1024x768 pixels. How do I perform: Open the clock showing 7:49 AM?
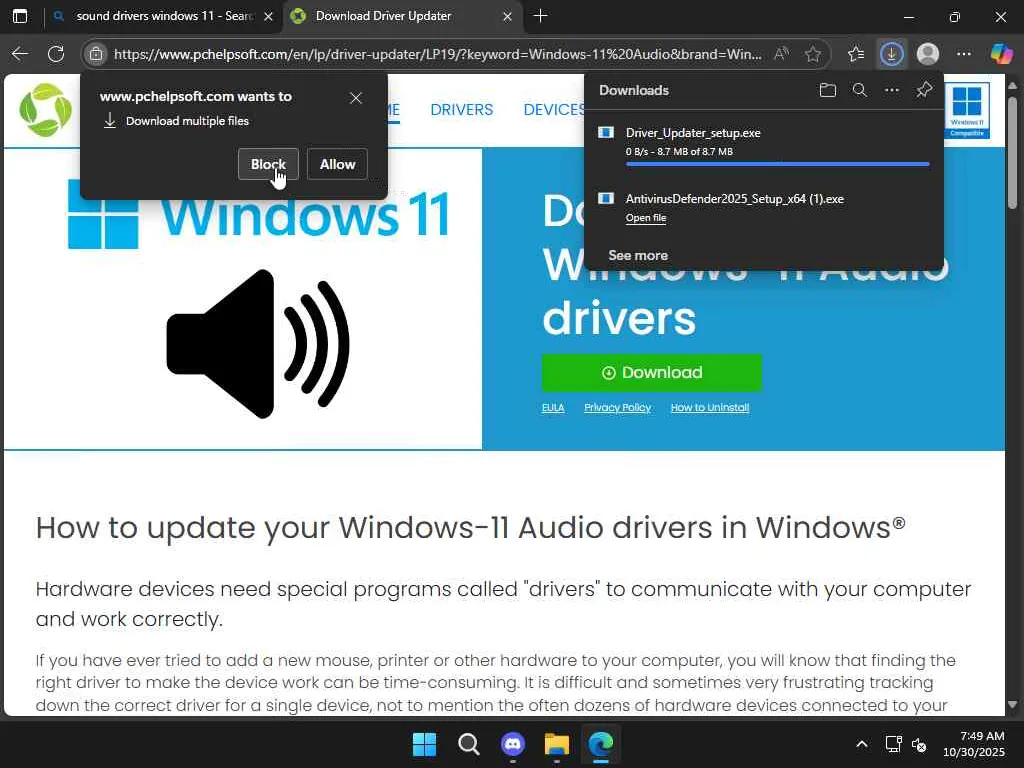click(x=974, y=744)
